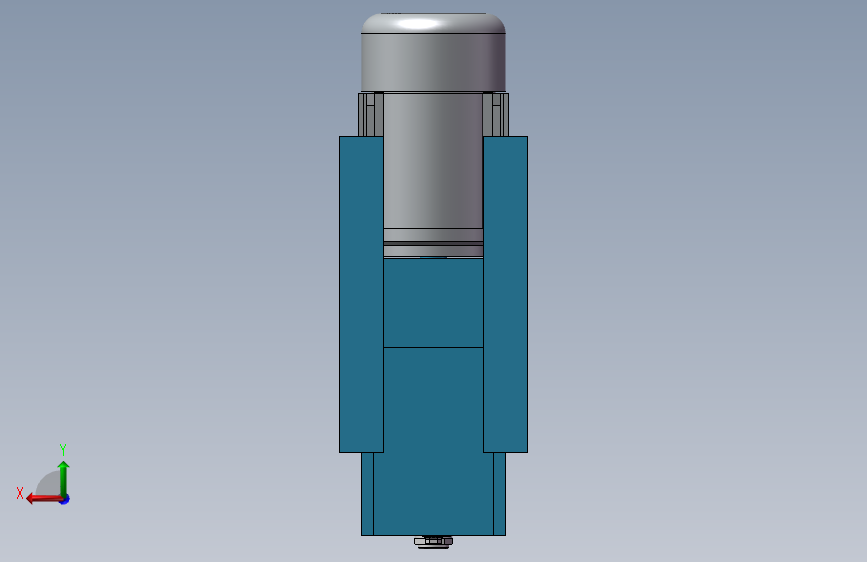Viewport: 867px width, 562px height.
Task: Select the right gray motor mounting bracket
Action: [x=496, y=115]
